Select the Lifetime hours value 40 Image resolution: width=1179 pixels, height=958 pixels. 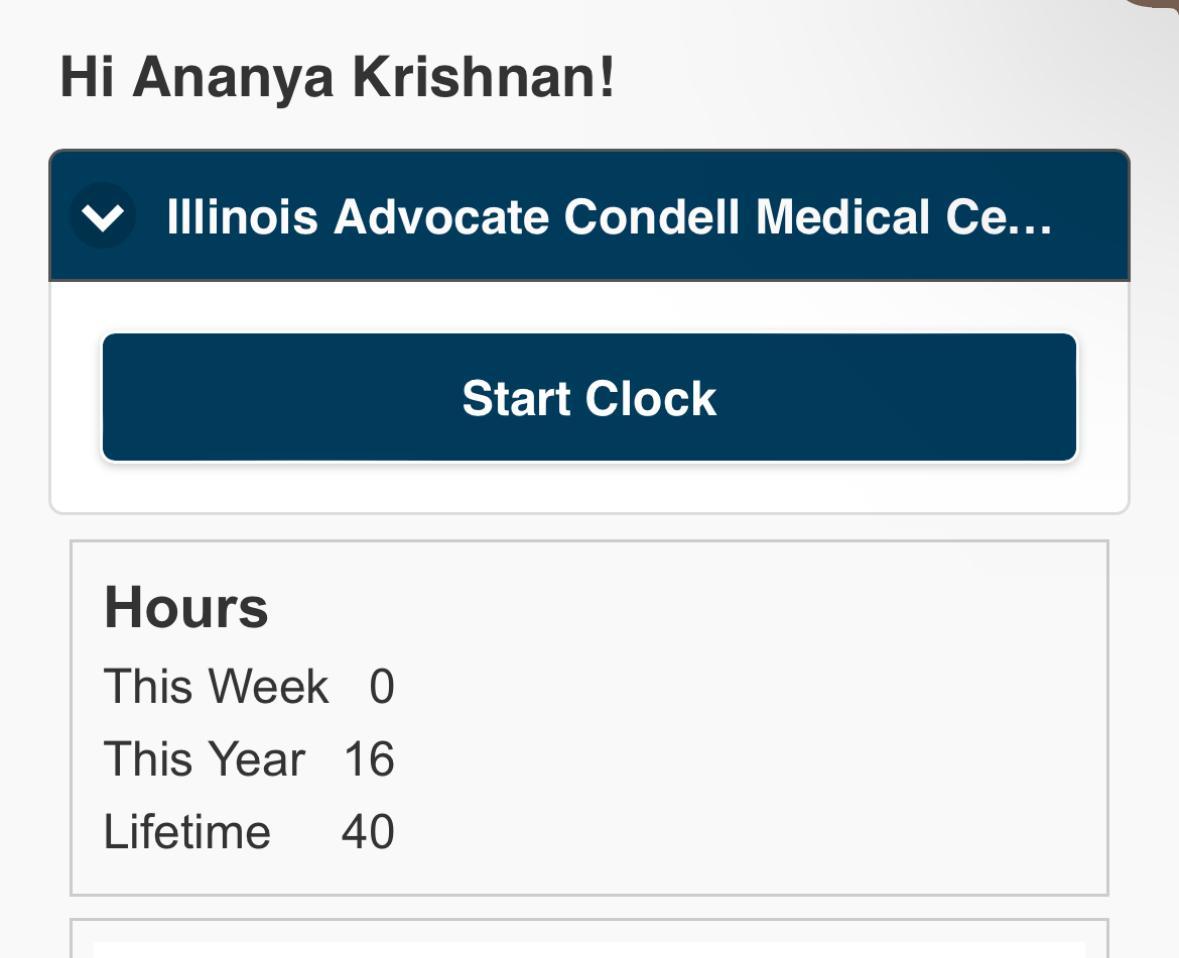(368, 832)
